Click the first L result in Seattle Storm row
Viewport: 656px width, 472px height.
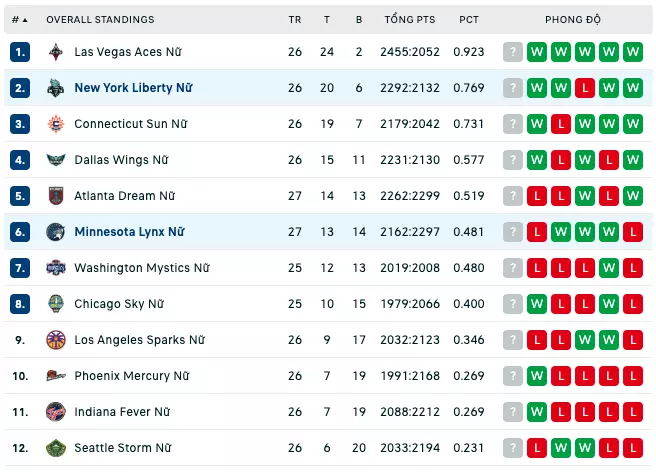pyautogui.click(x=537, y=448)
